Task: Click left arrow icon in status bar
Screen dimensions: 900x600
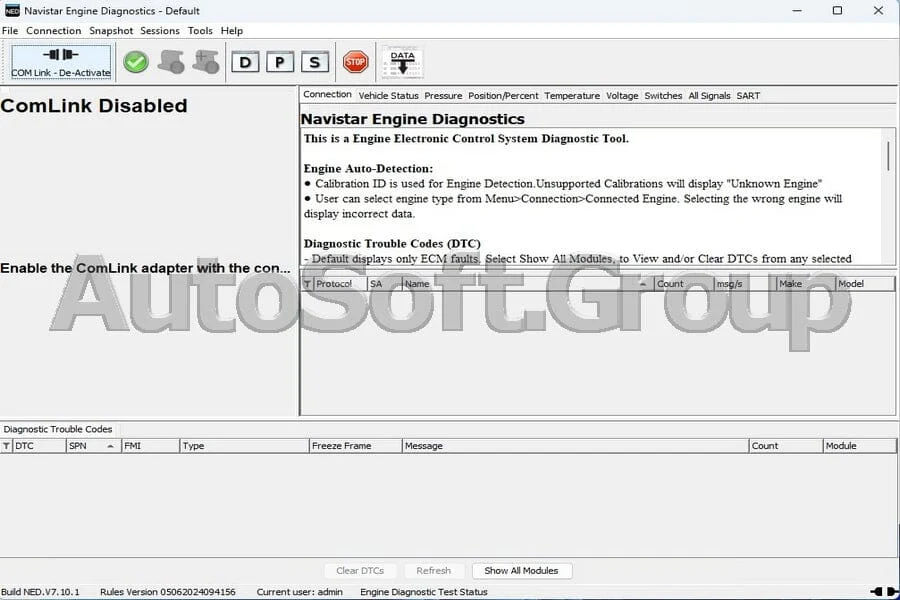Action: coord(876,592)
